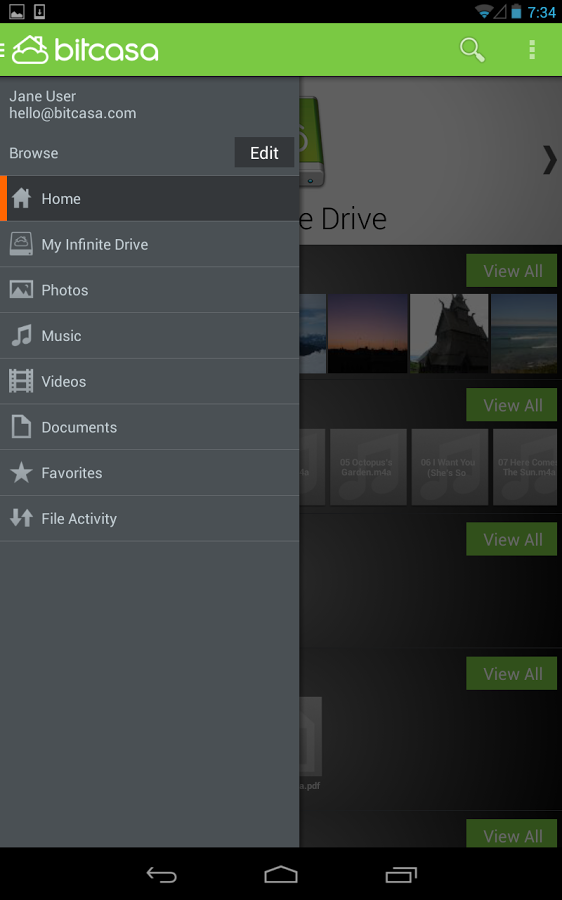Screen dimensions: 562x900
Task: Open Favorites from the drawer
Action: point(149,473)
